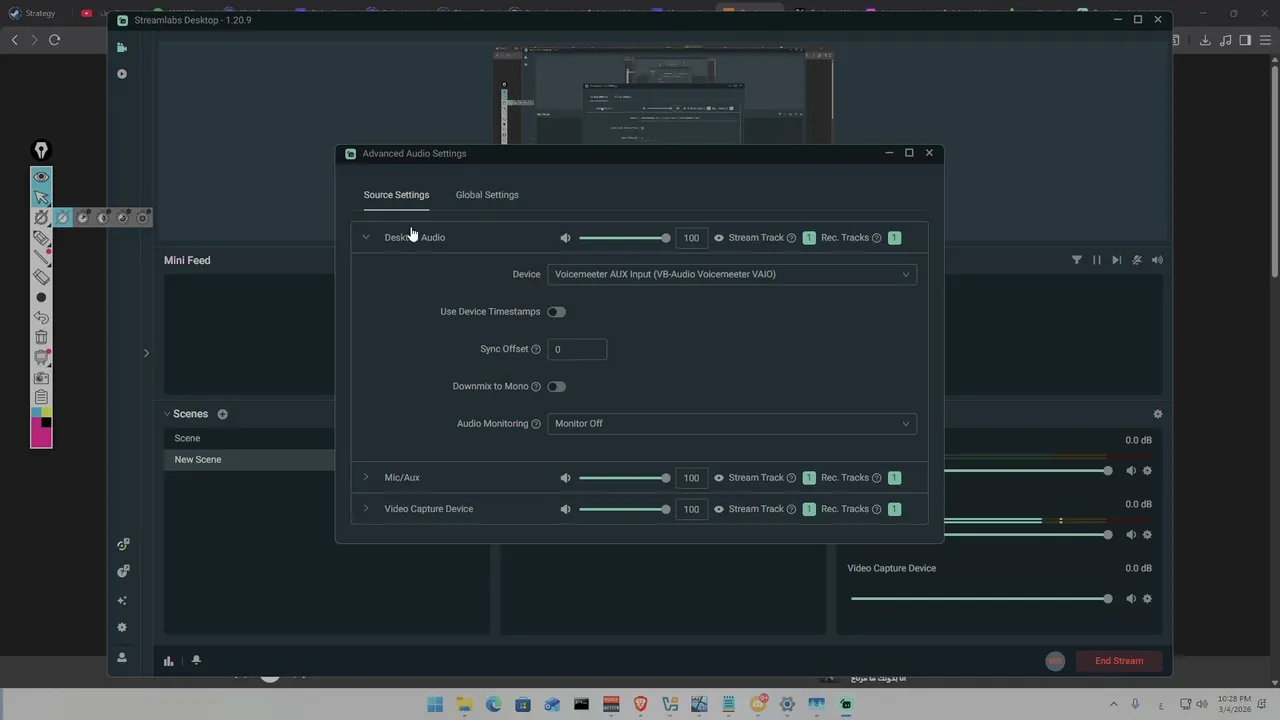Screen dimensions: 1280x720
Task: Open the Device dropdown for Voicemeeter AUX Input
Action: (x=732, y=274)
